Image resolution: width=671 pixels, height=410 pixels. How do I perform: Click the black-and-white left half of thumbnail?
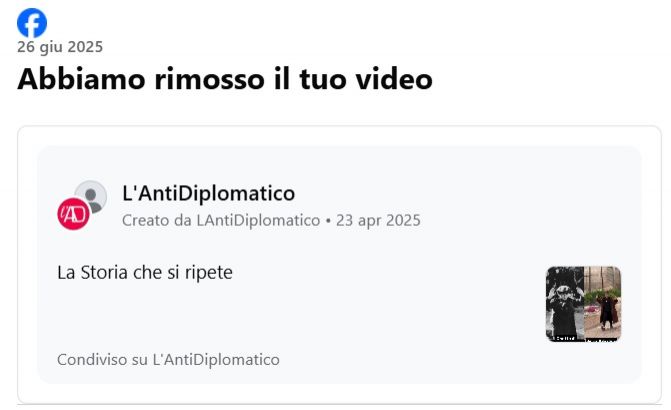click(x=565, y=304)
